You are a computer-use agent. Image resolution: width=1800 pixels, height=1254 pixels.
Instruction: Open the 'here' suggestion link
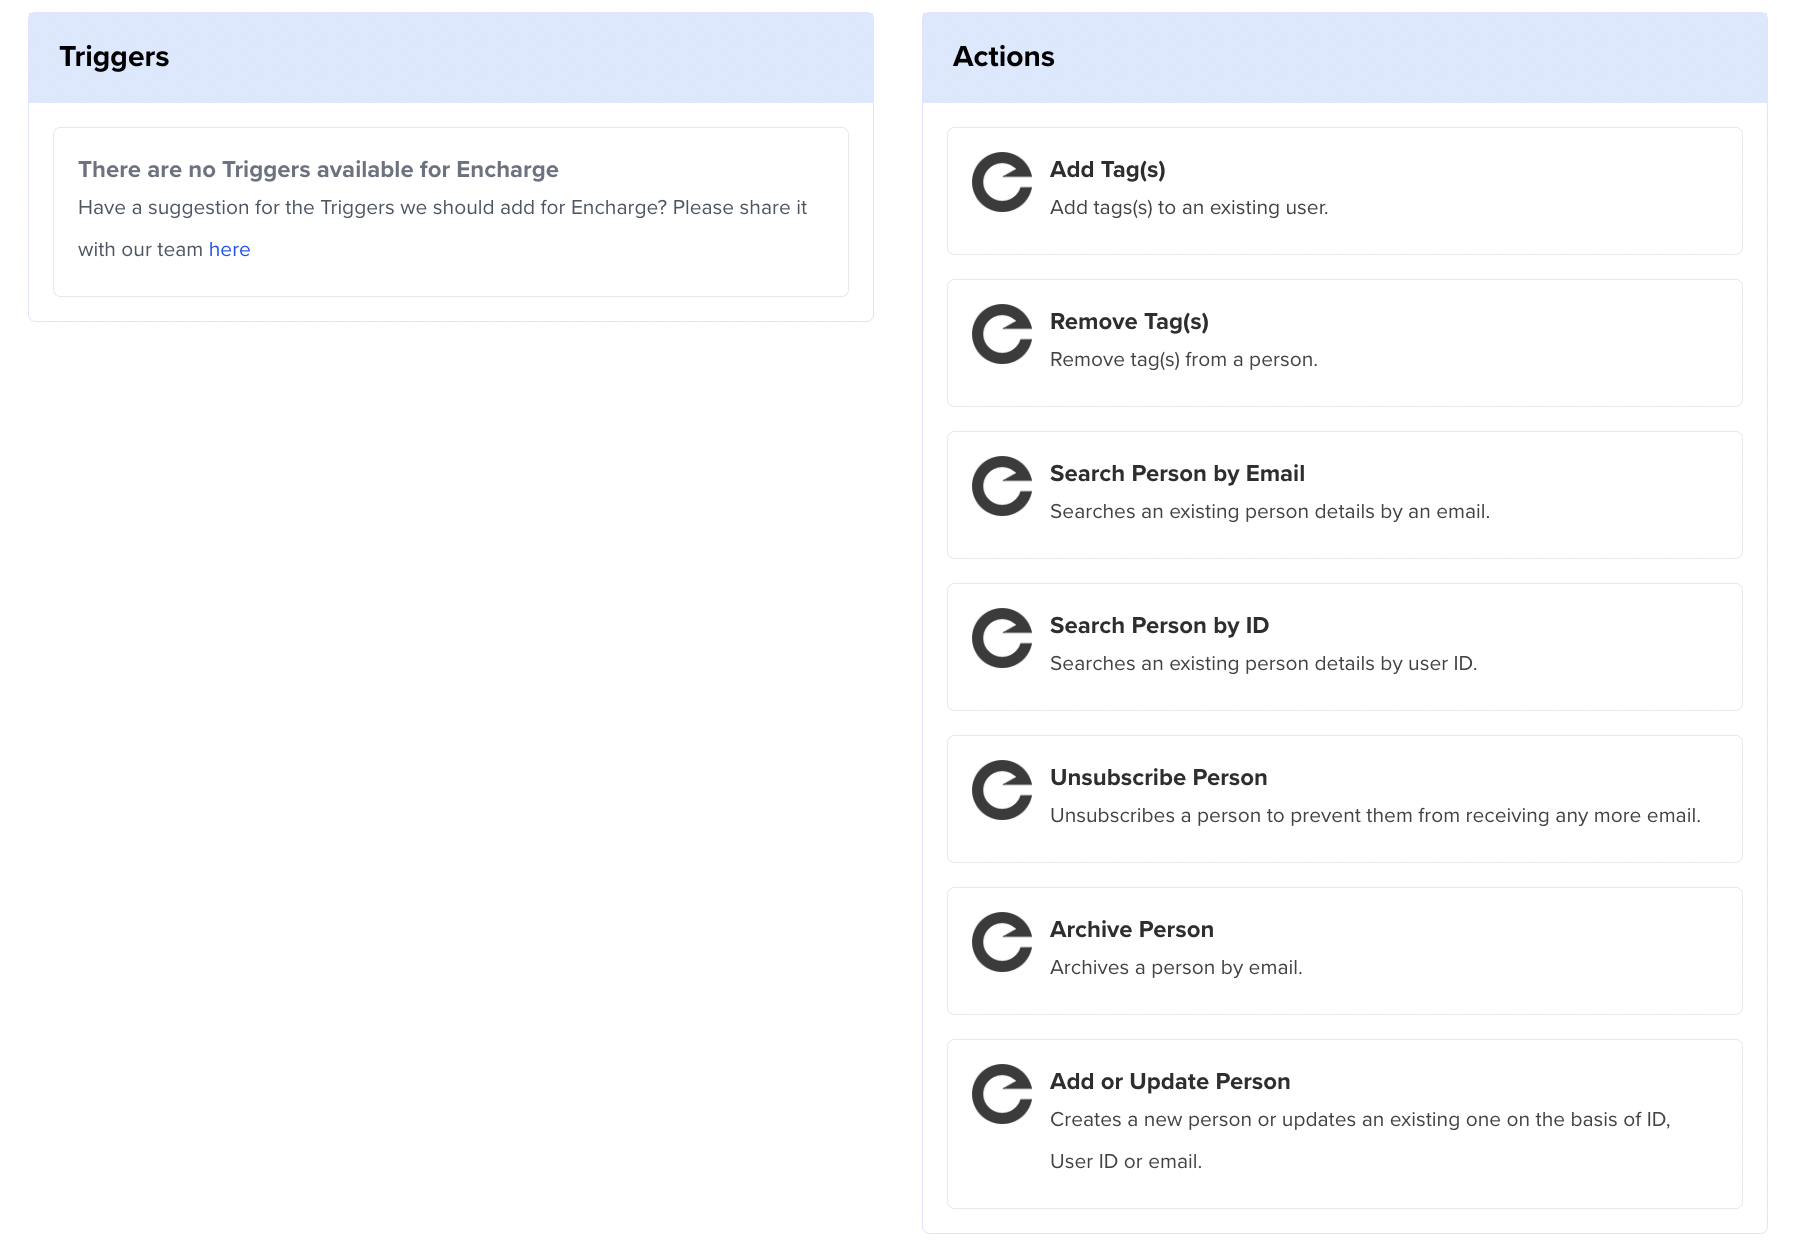(x=229, y=250)
